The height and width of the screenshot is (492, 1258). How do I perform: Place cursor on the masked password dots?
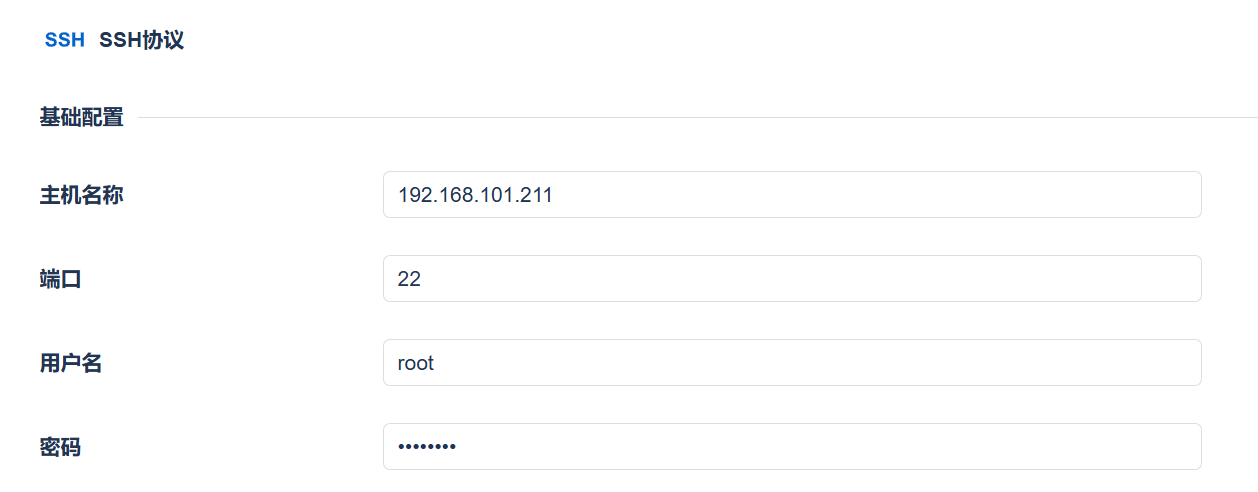coord(427,447)
